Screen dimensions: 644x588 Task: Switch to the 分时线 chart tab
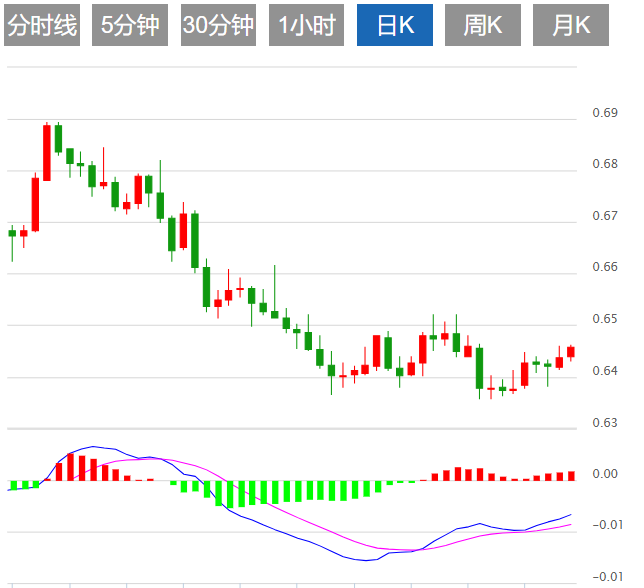tap(42, 25)
